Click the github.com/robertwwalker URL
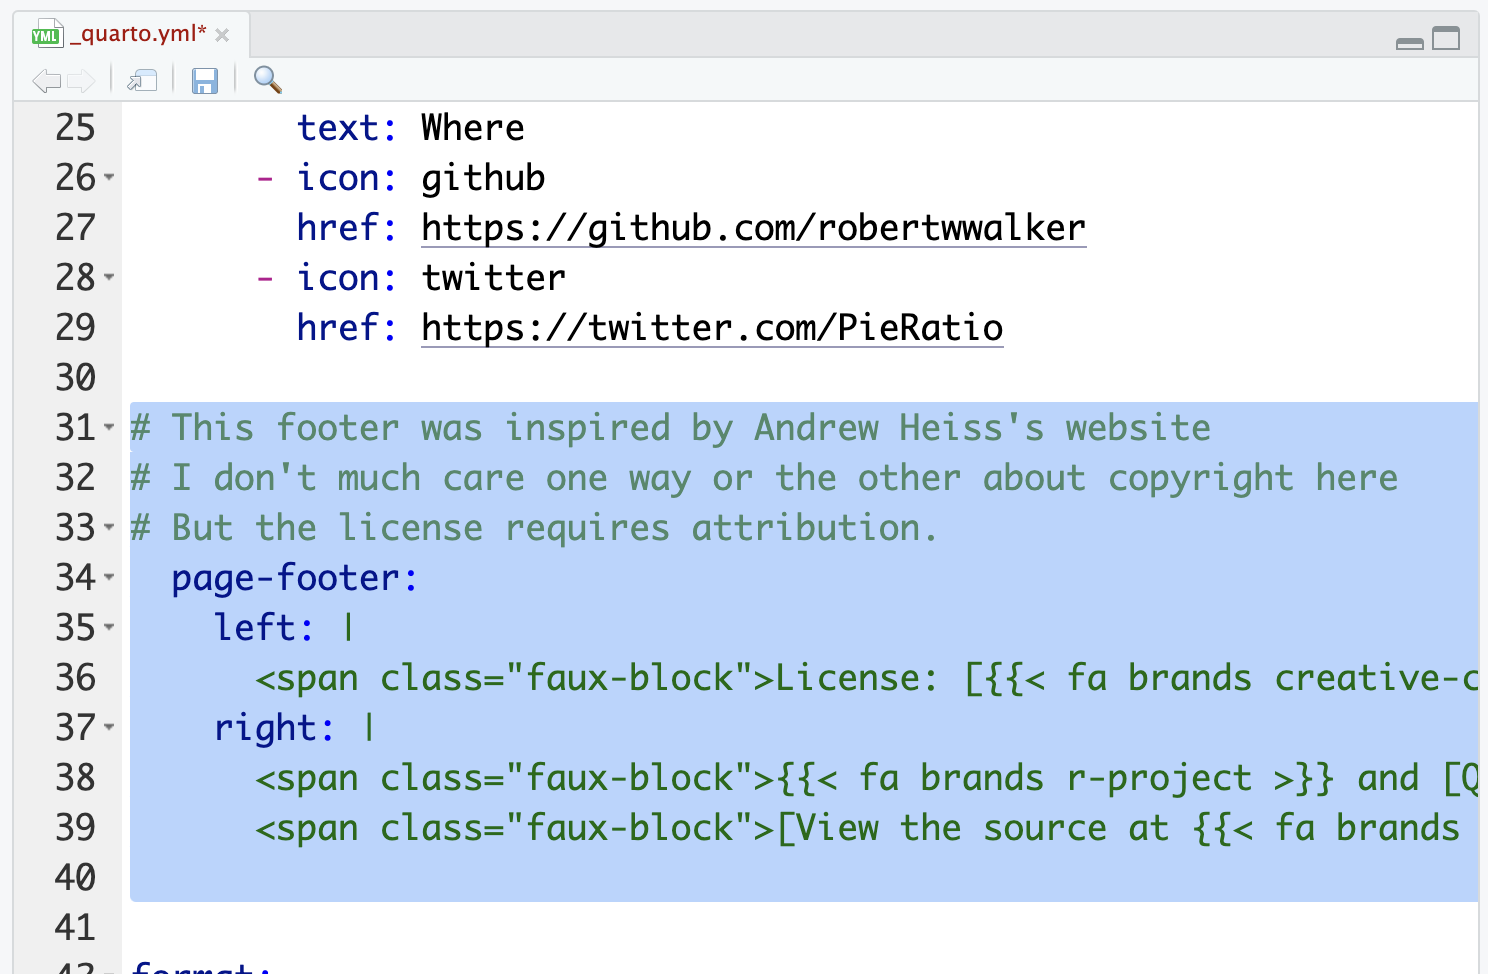The height and width of the screenshot is (974, 1488). point(753,228)
